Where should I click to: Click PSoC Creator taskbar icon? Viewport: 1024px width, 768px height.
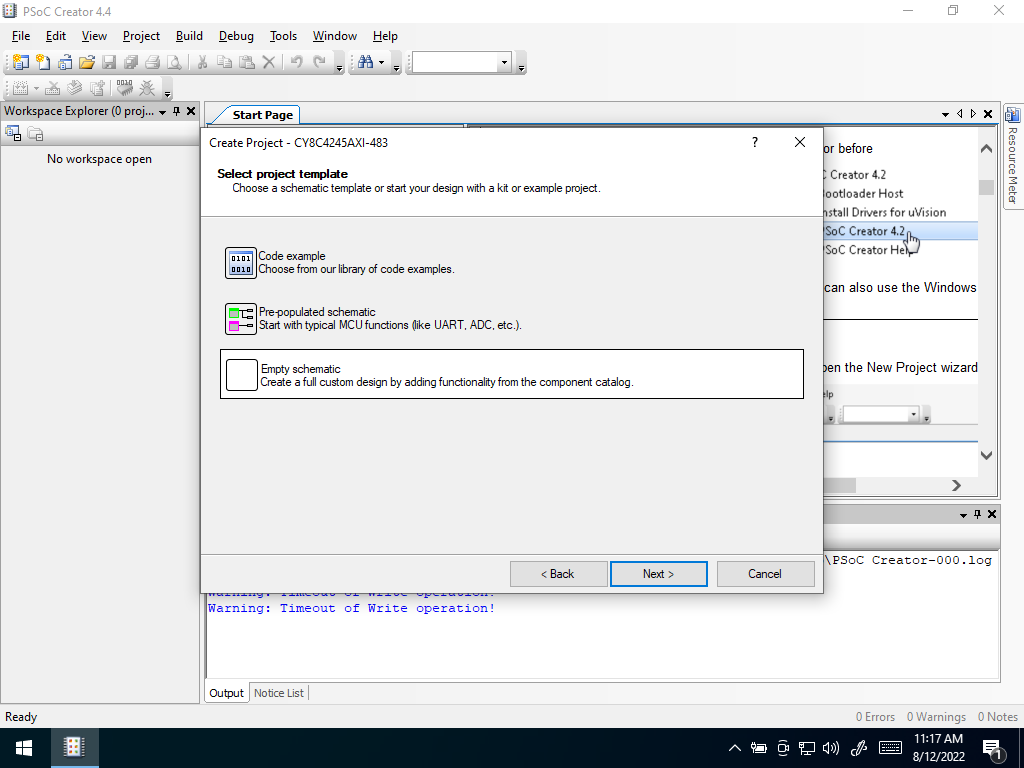tap(74, 748)
